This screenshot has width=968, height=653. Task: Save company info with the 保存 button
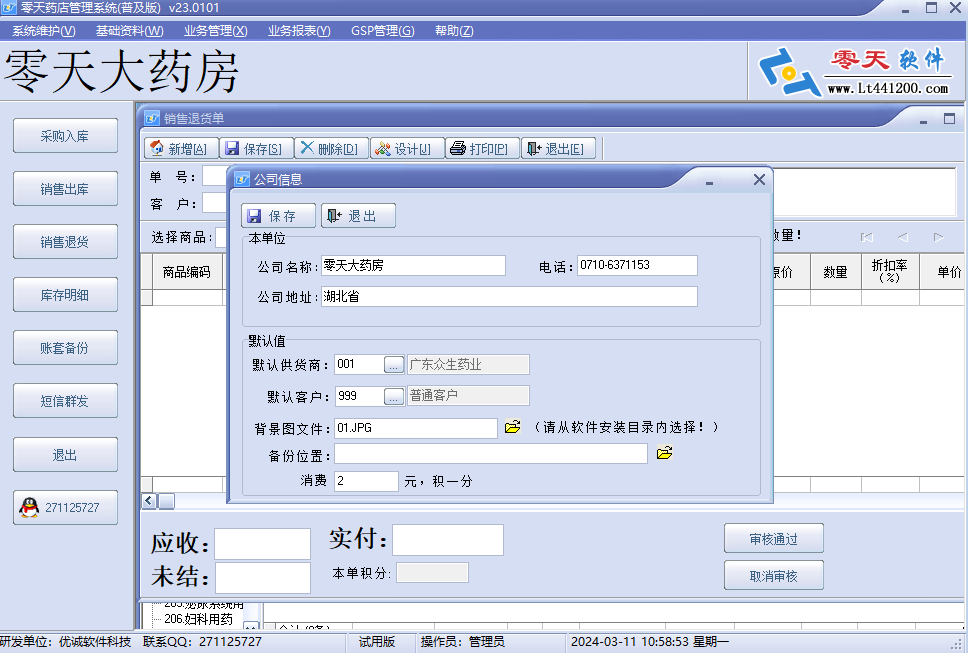coord(278,216)
